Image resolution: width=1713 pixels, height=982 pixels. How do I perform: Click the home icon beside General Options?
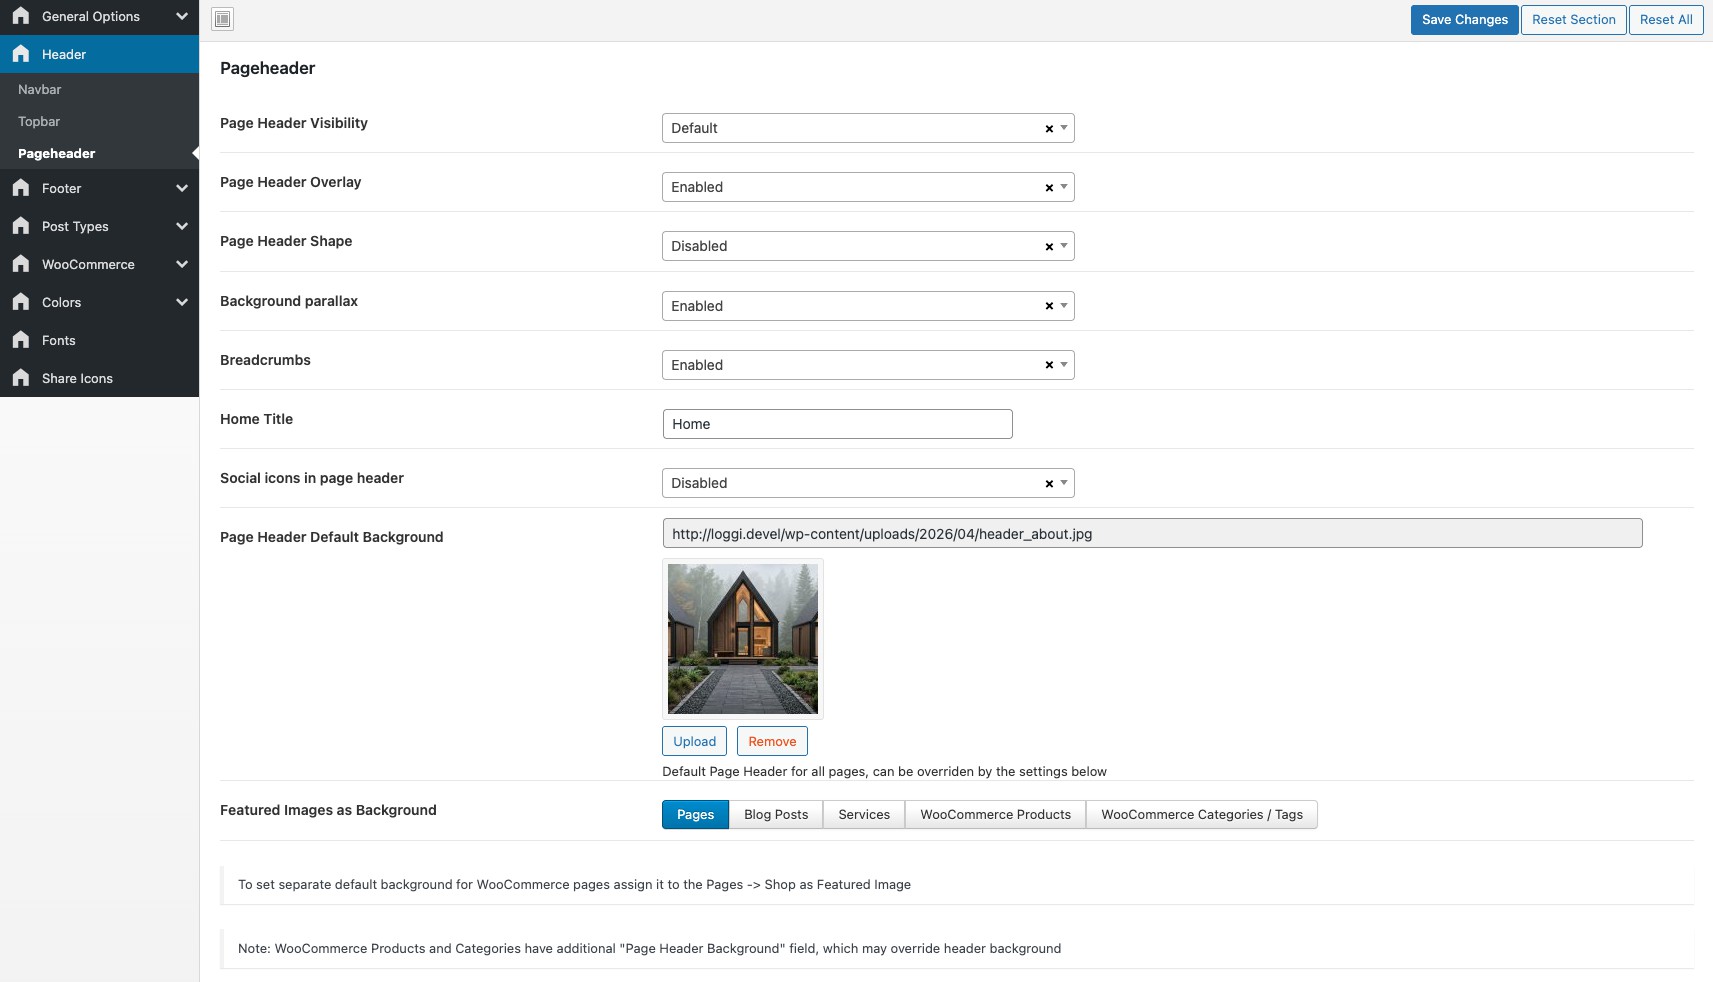[21, 16]
